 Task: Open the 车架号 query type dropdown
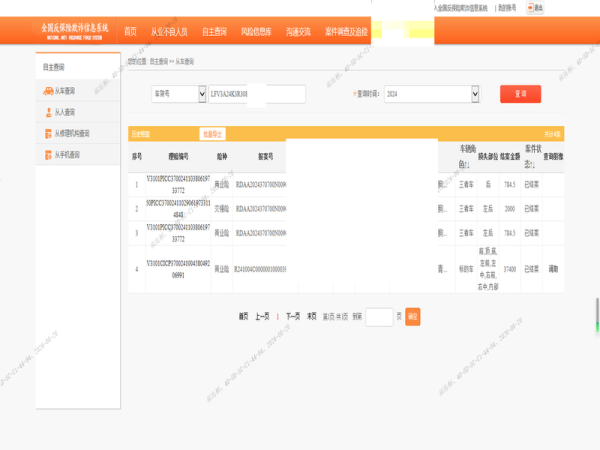click(x=179, y=94)
